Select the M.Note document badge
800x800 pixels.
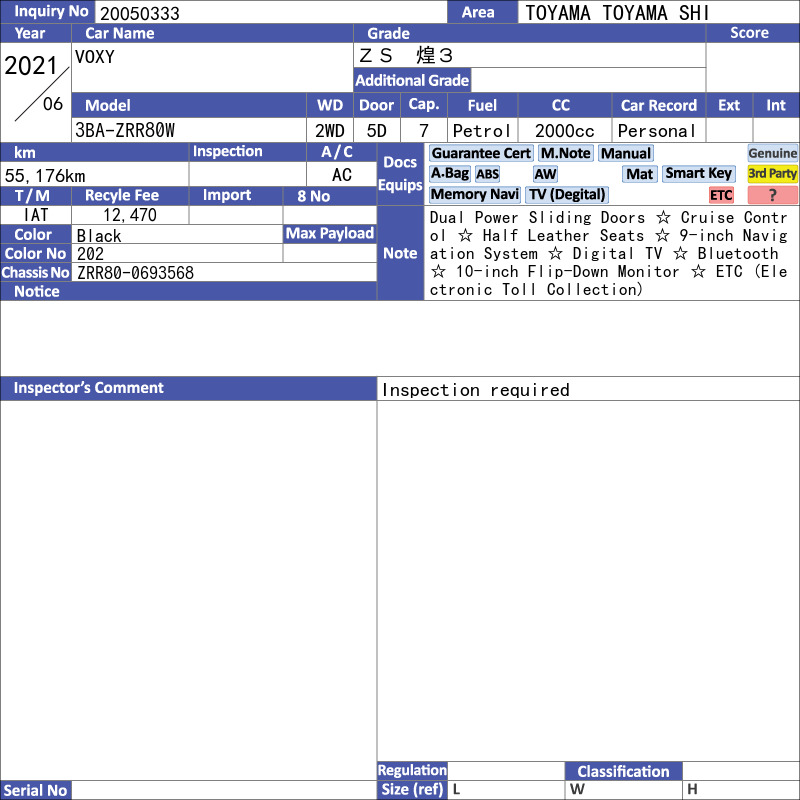[565, 154]
